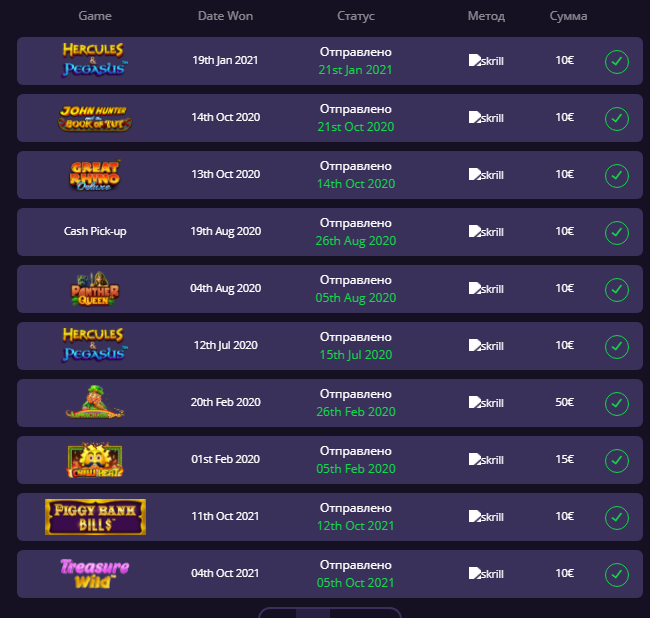Click the sent date 26th Feb 2020
Viewport: 650px width, 618px height.
pyautogui.click(x=356, y=412)
